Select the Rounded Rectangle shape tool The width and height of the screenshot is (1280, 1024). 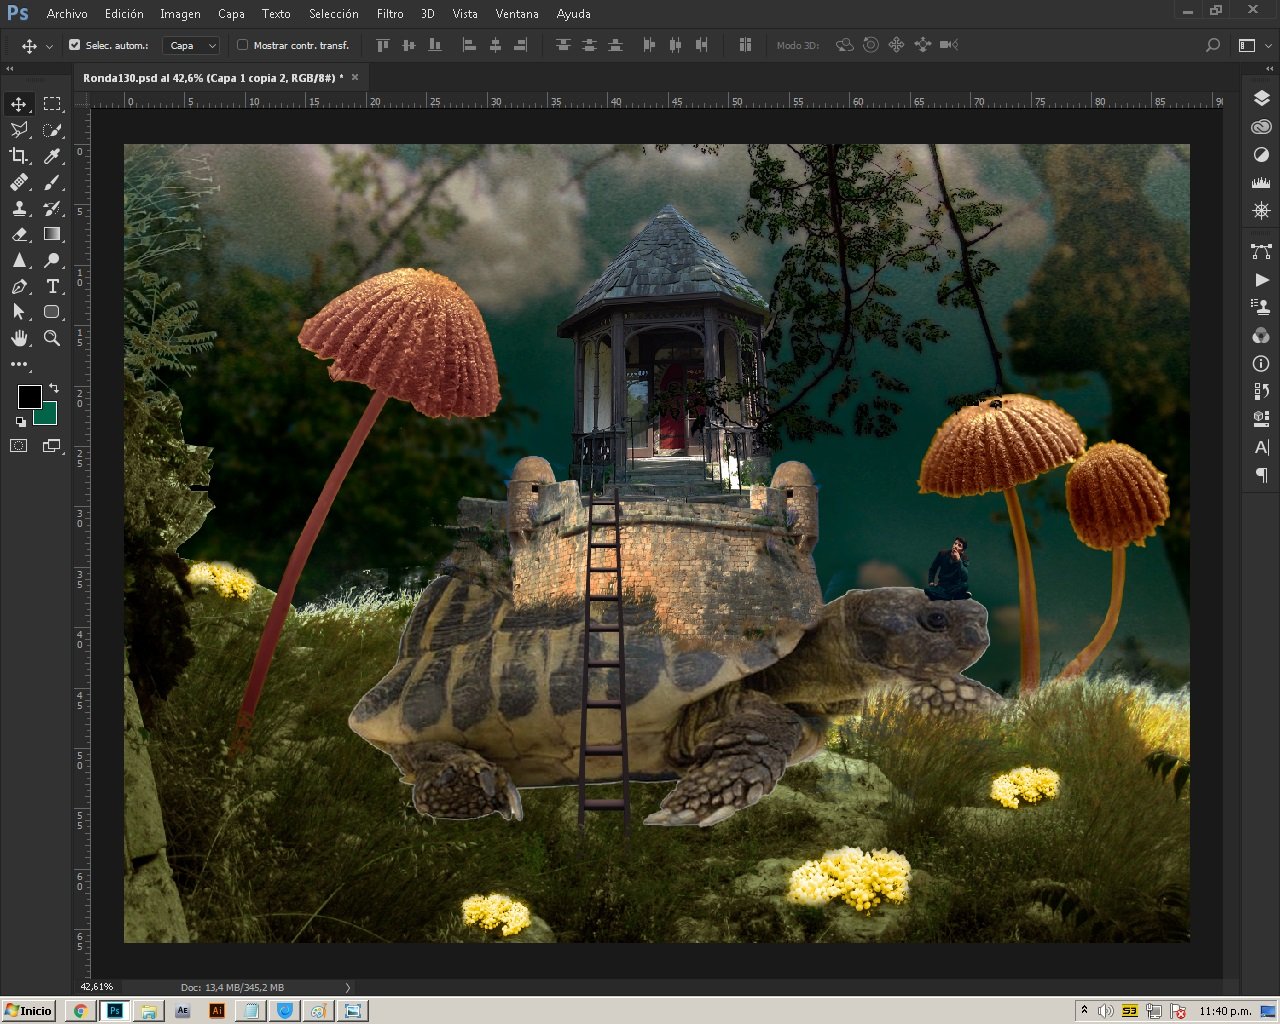click(52, 312)
